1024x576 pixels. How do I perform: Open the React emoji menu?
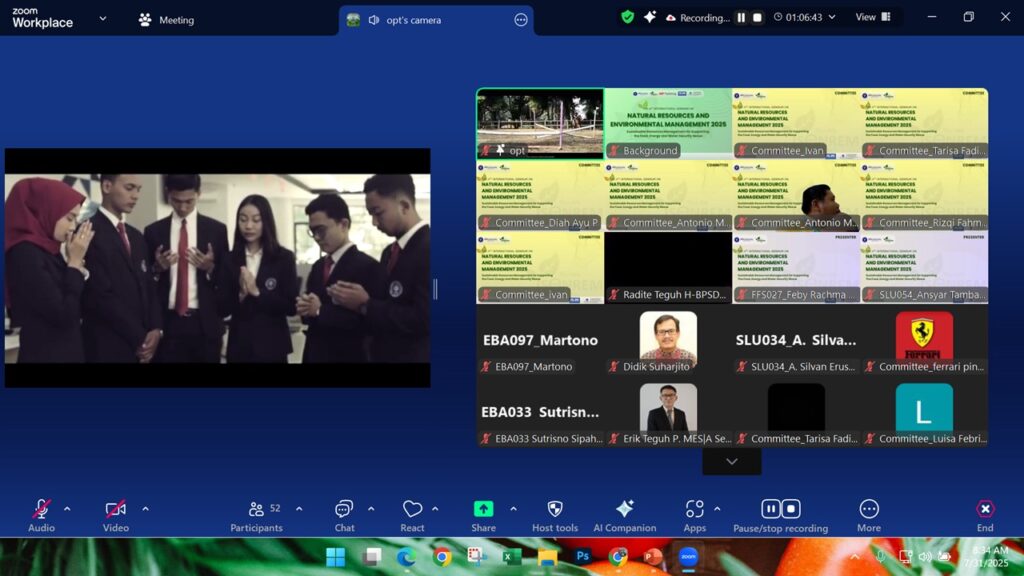click(x=412, y=510)
